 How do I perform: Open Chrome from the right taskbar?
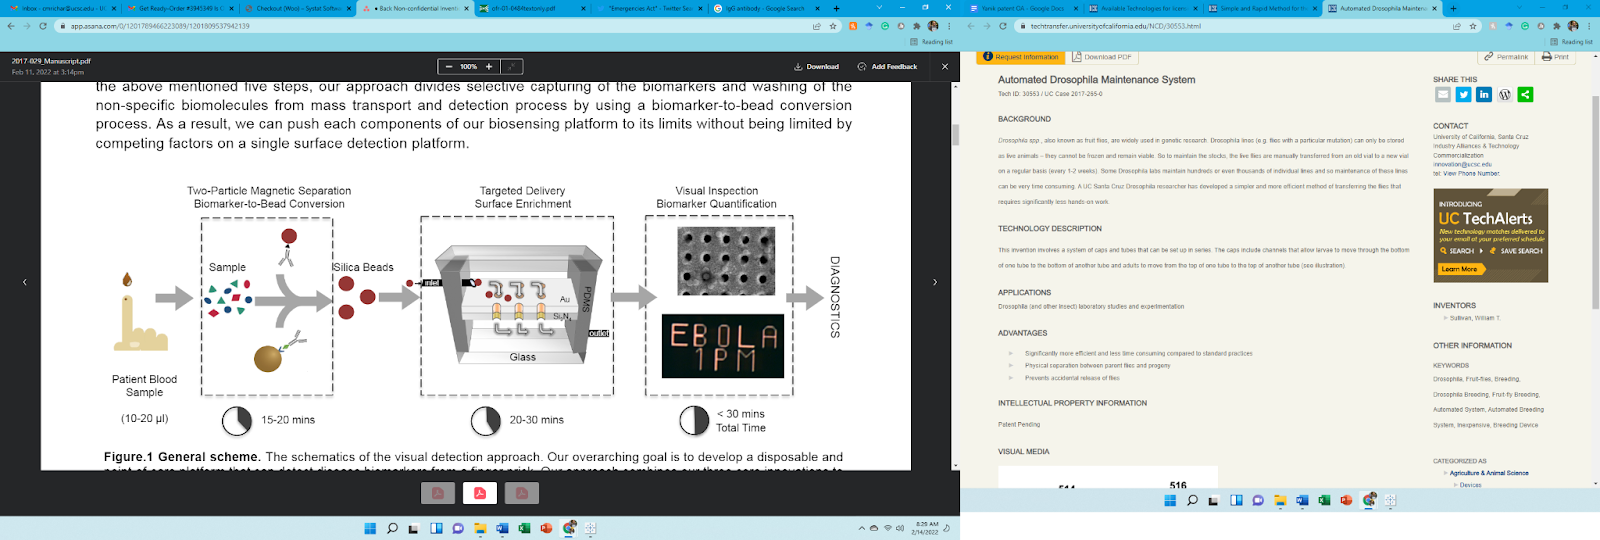(1369, 500)
